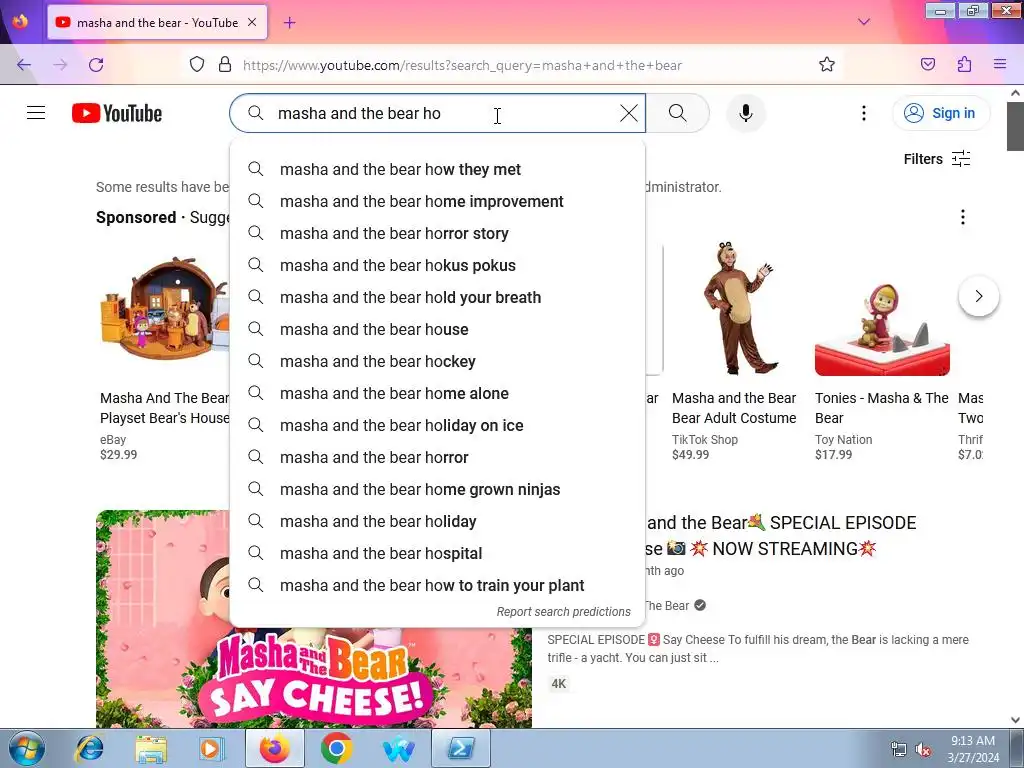Report search predictions link
This screenshot has height=768, width=1024.
[x=564, y=612]
